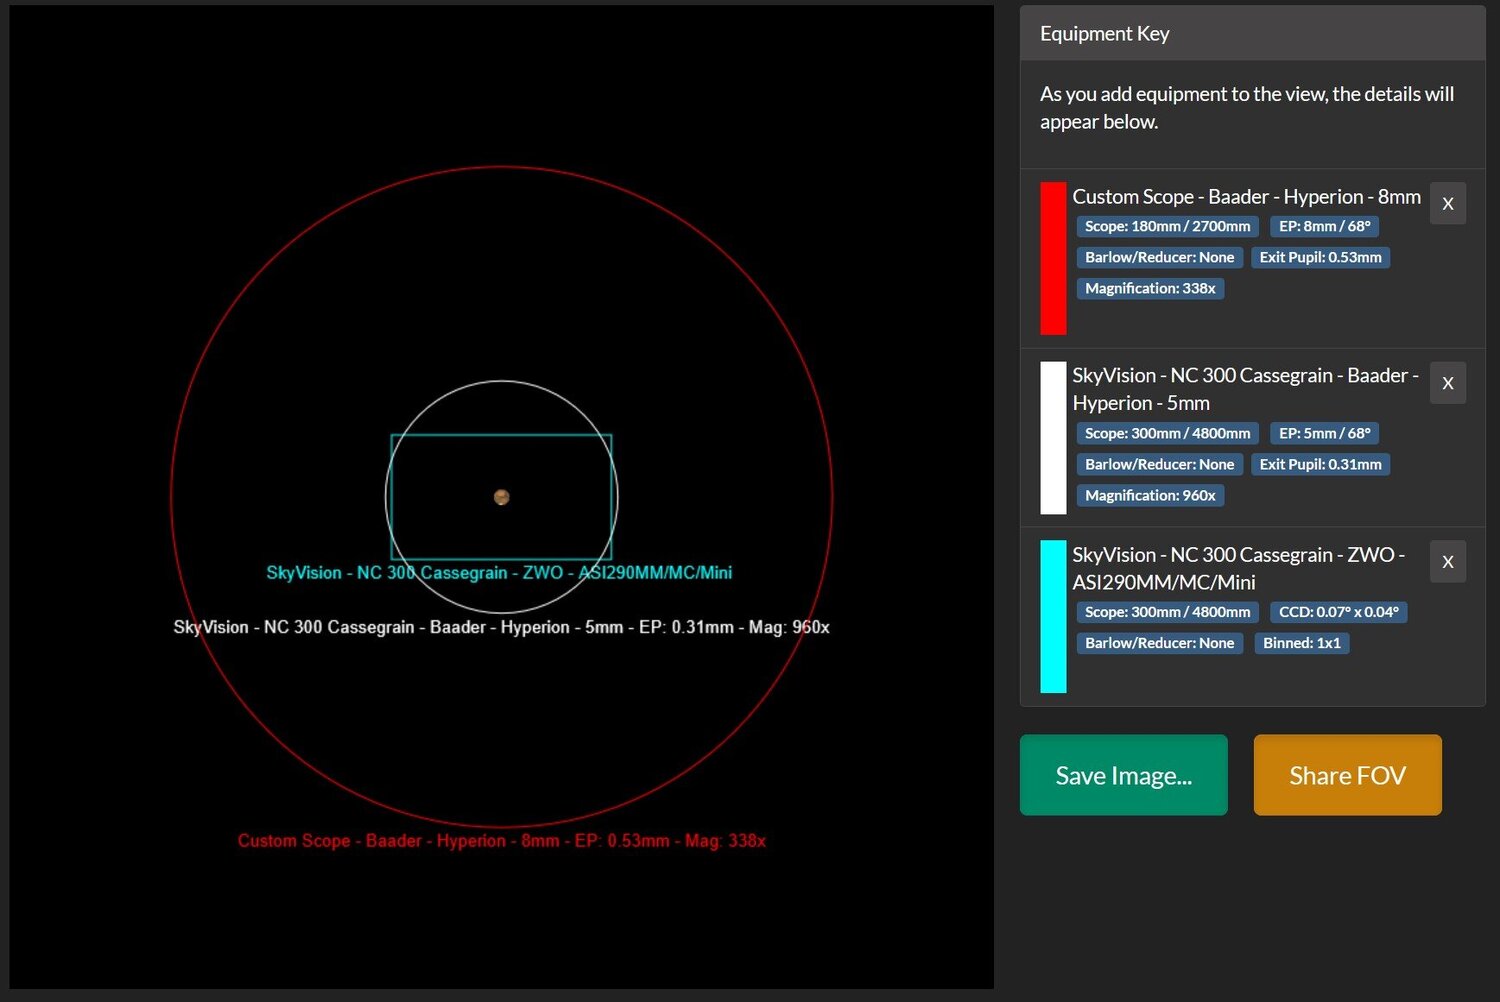The image size is (1500, 1002).
Task: Click the Save Image button
Action: tap(1123, 775)
